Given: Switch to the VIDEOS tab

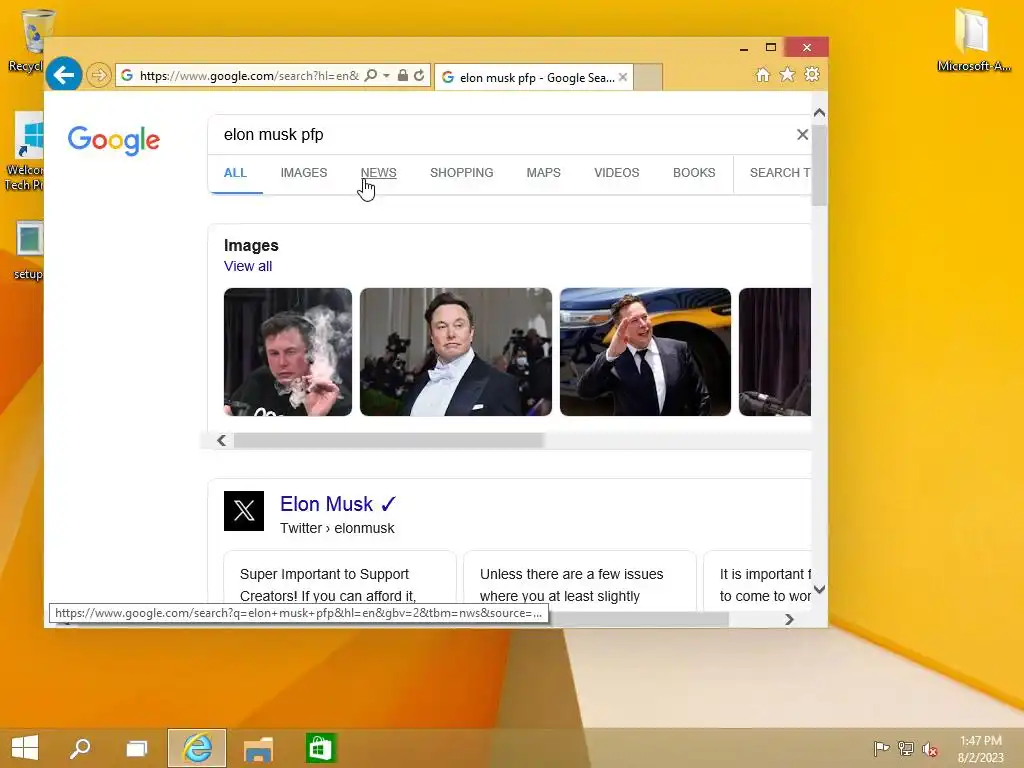Looking at the screenshot, I should (616, 173).
